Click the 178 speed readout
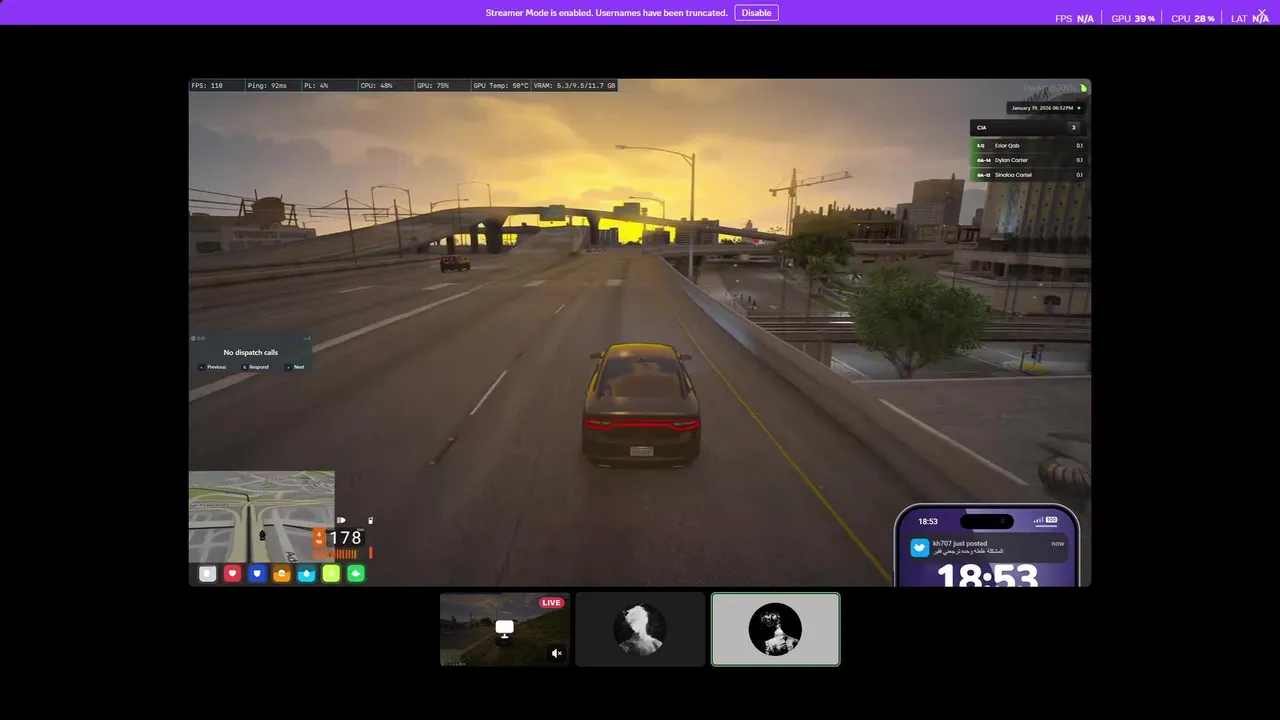The height and width of the screenshot is (720, 1280). coord(345,538)
